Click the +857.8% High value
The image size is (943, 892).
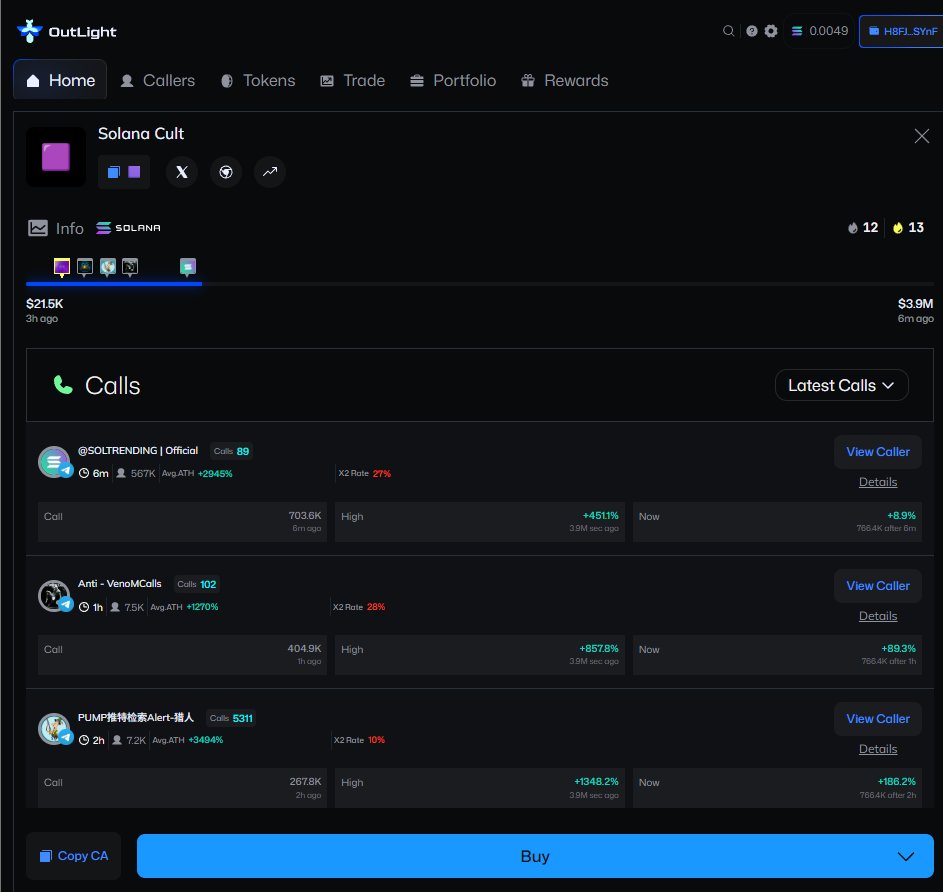point(598,648)
